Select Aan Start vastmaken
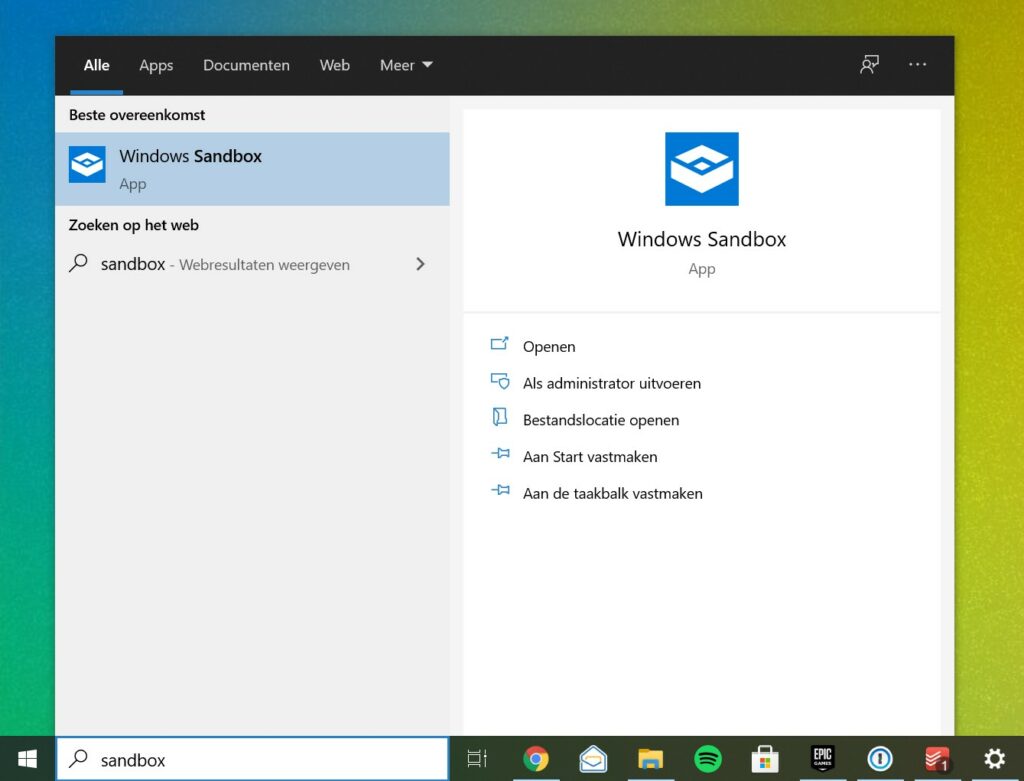 [x=590, y=456]
